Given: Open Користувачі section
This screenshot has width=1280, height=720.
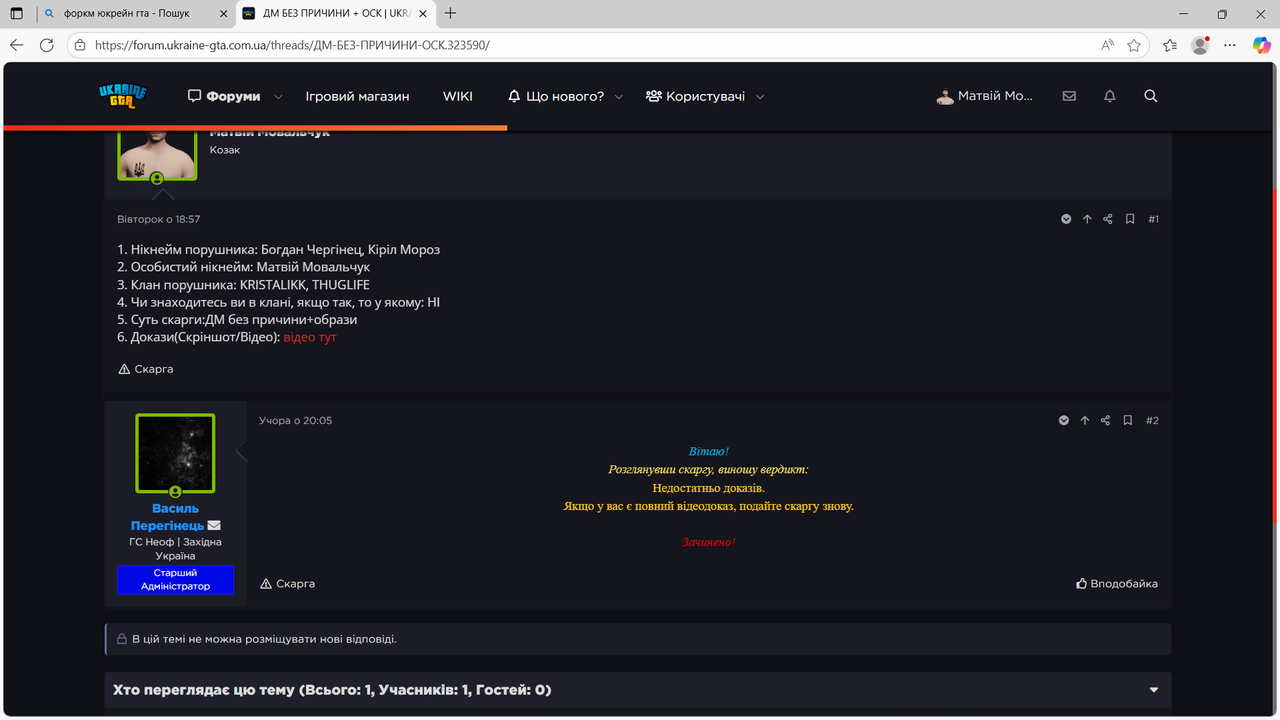Looking at the screenshot, I should 695,97.
